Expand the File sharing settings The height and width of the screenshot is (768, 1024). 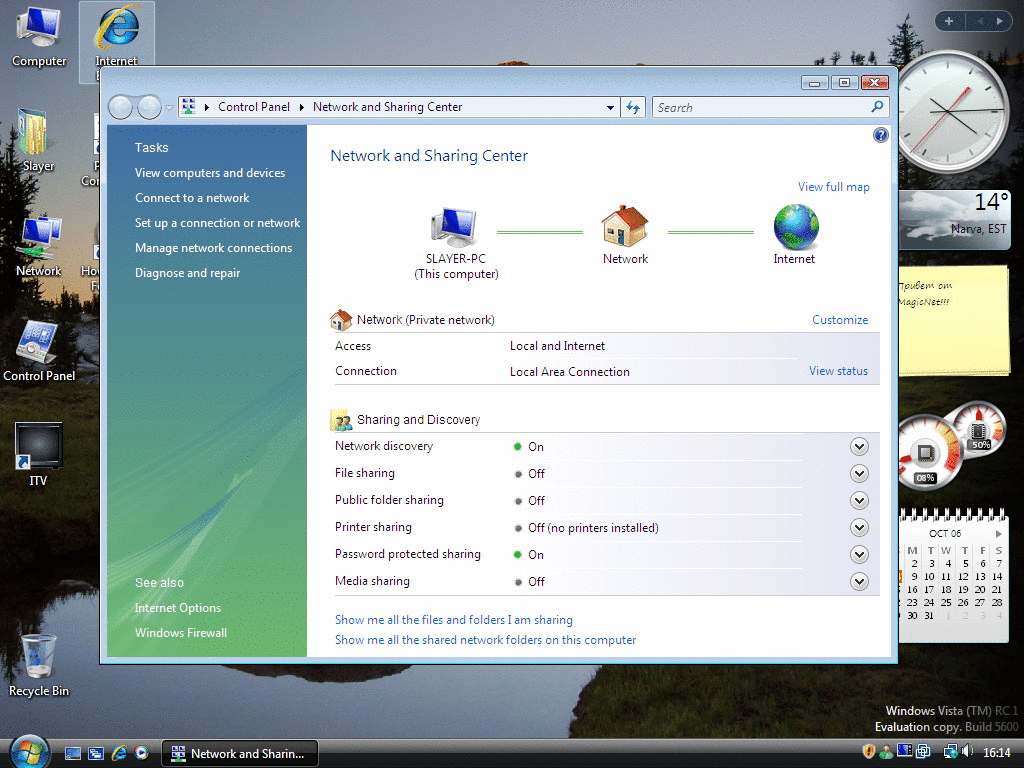[x=859, y=473]
